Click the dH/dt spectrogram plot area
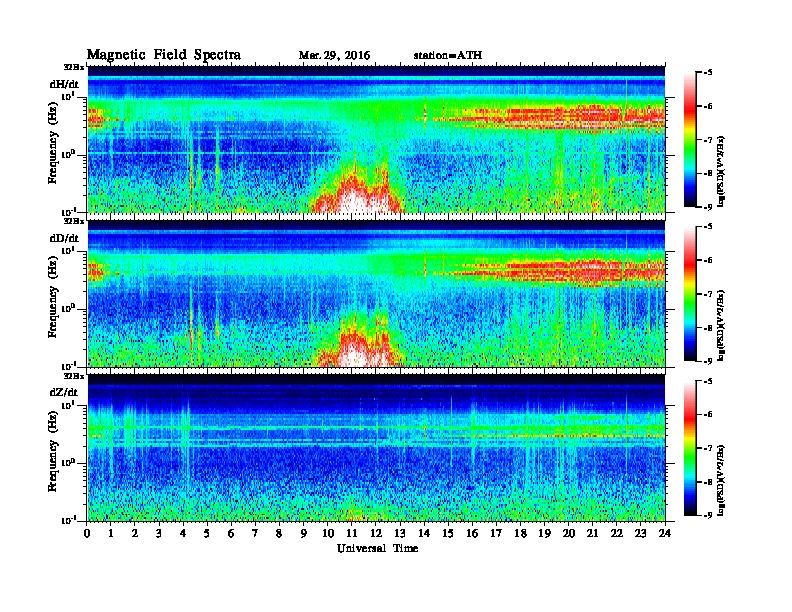 pyautogui.click(x=376, y=139)
